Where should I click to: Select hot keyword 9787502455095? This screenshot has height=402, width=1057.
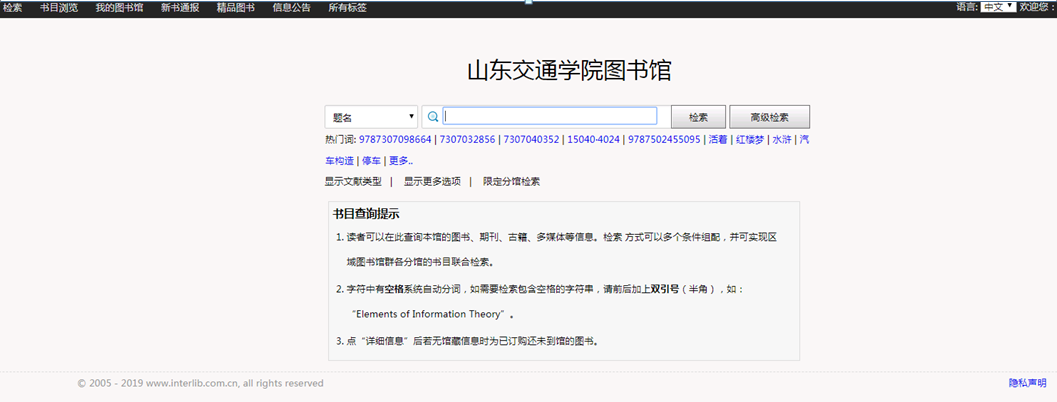click(x=665, y=140)
